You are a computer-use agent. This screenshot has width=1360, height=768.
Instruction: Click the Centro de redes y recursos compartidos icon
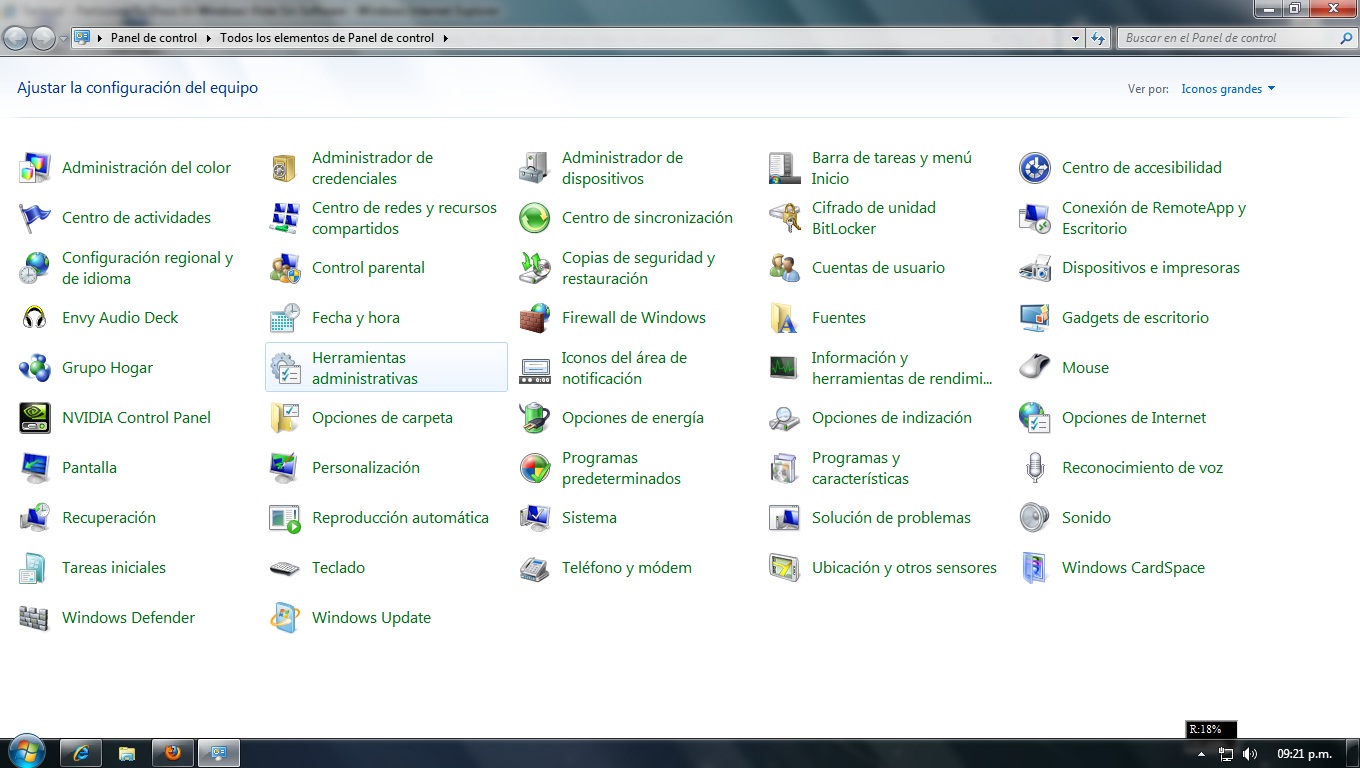285,218
